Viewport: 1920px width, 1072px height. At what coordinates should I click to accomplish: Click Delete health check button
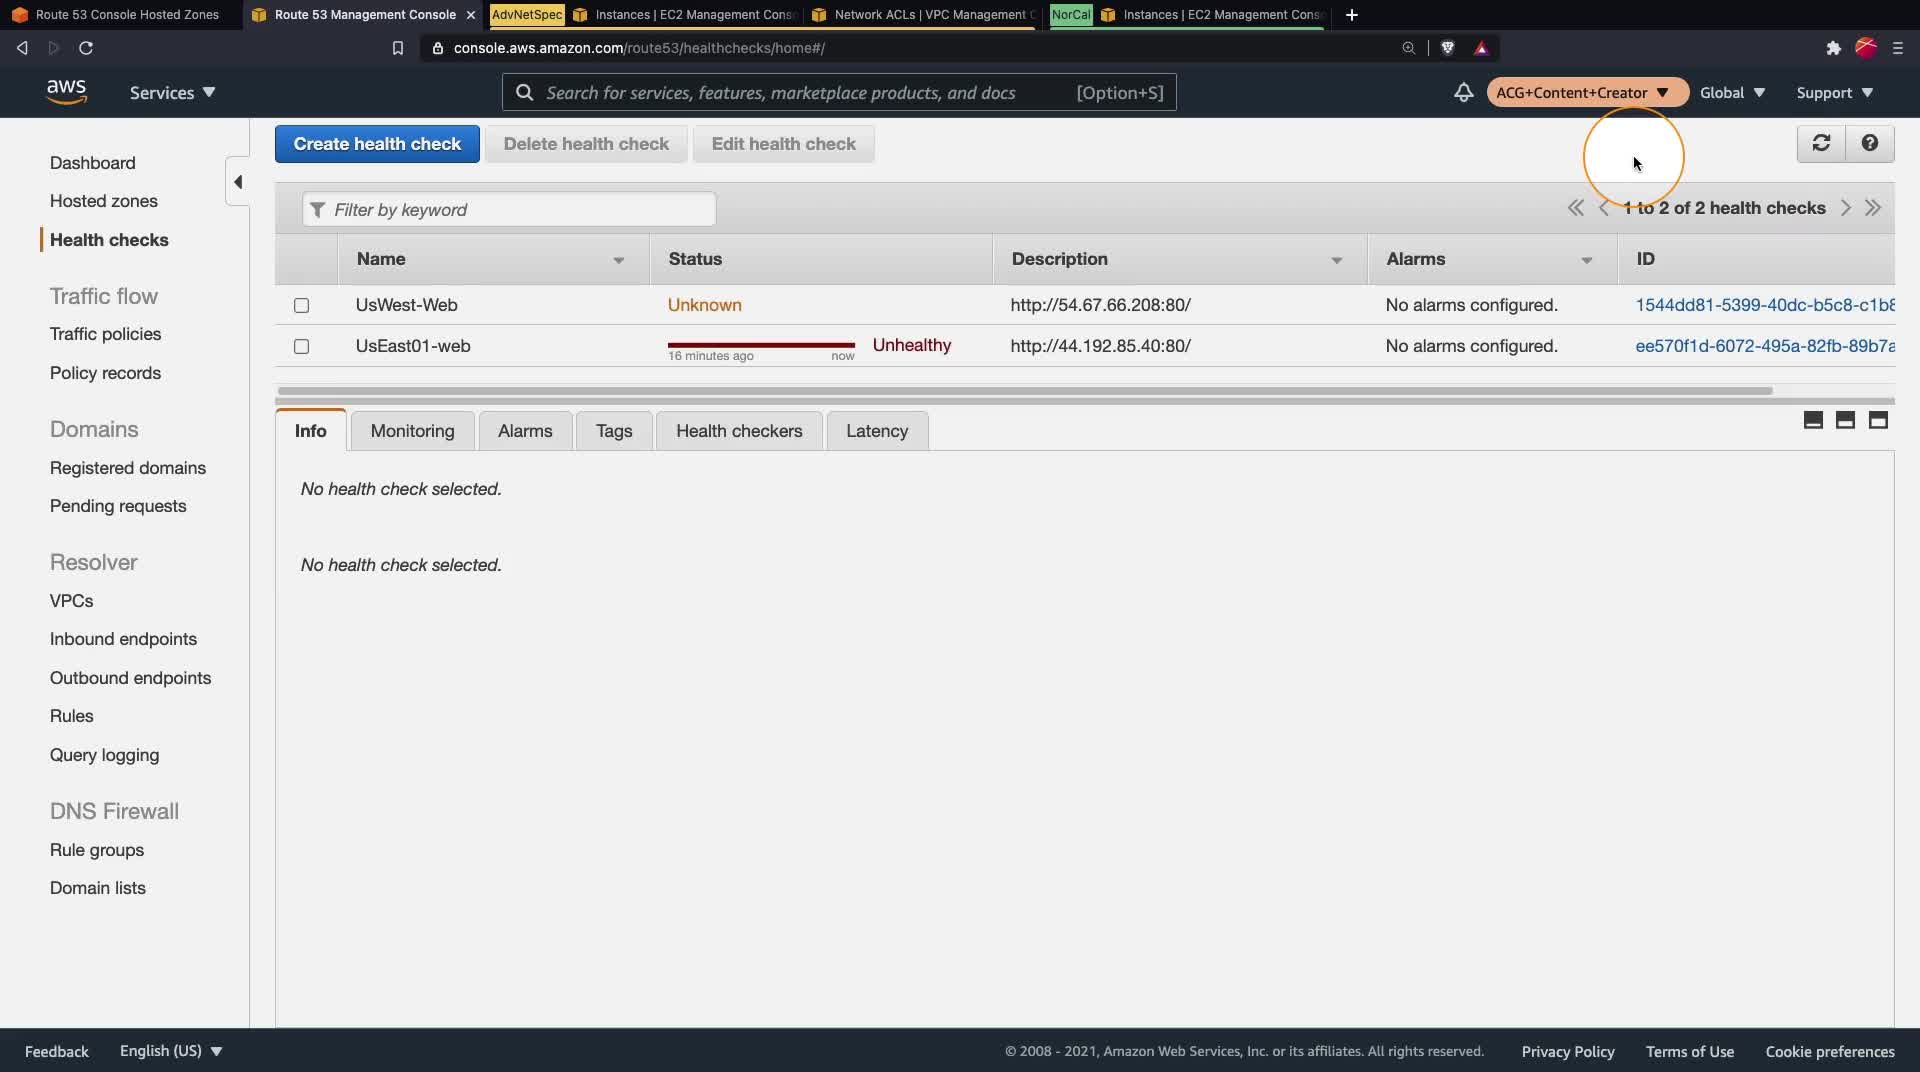point(586,144)
